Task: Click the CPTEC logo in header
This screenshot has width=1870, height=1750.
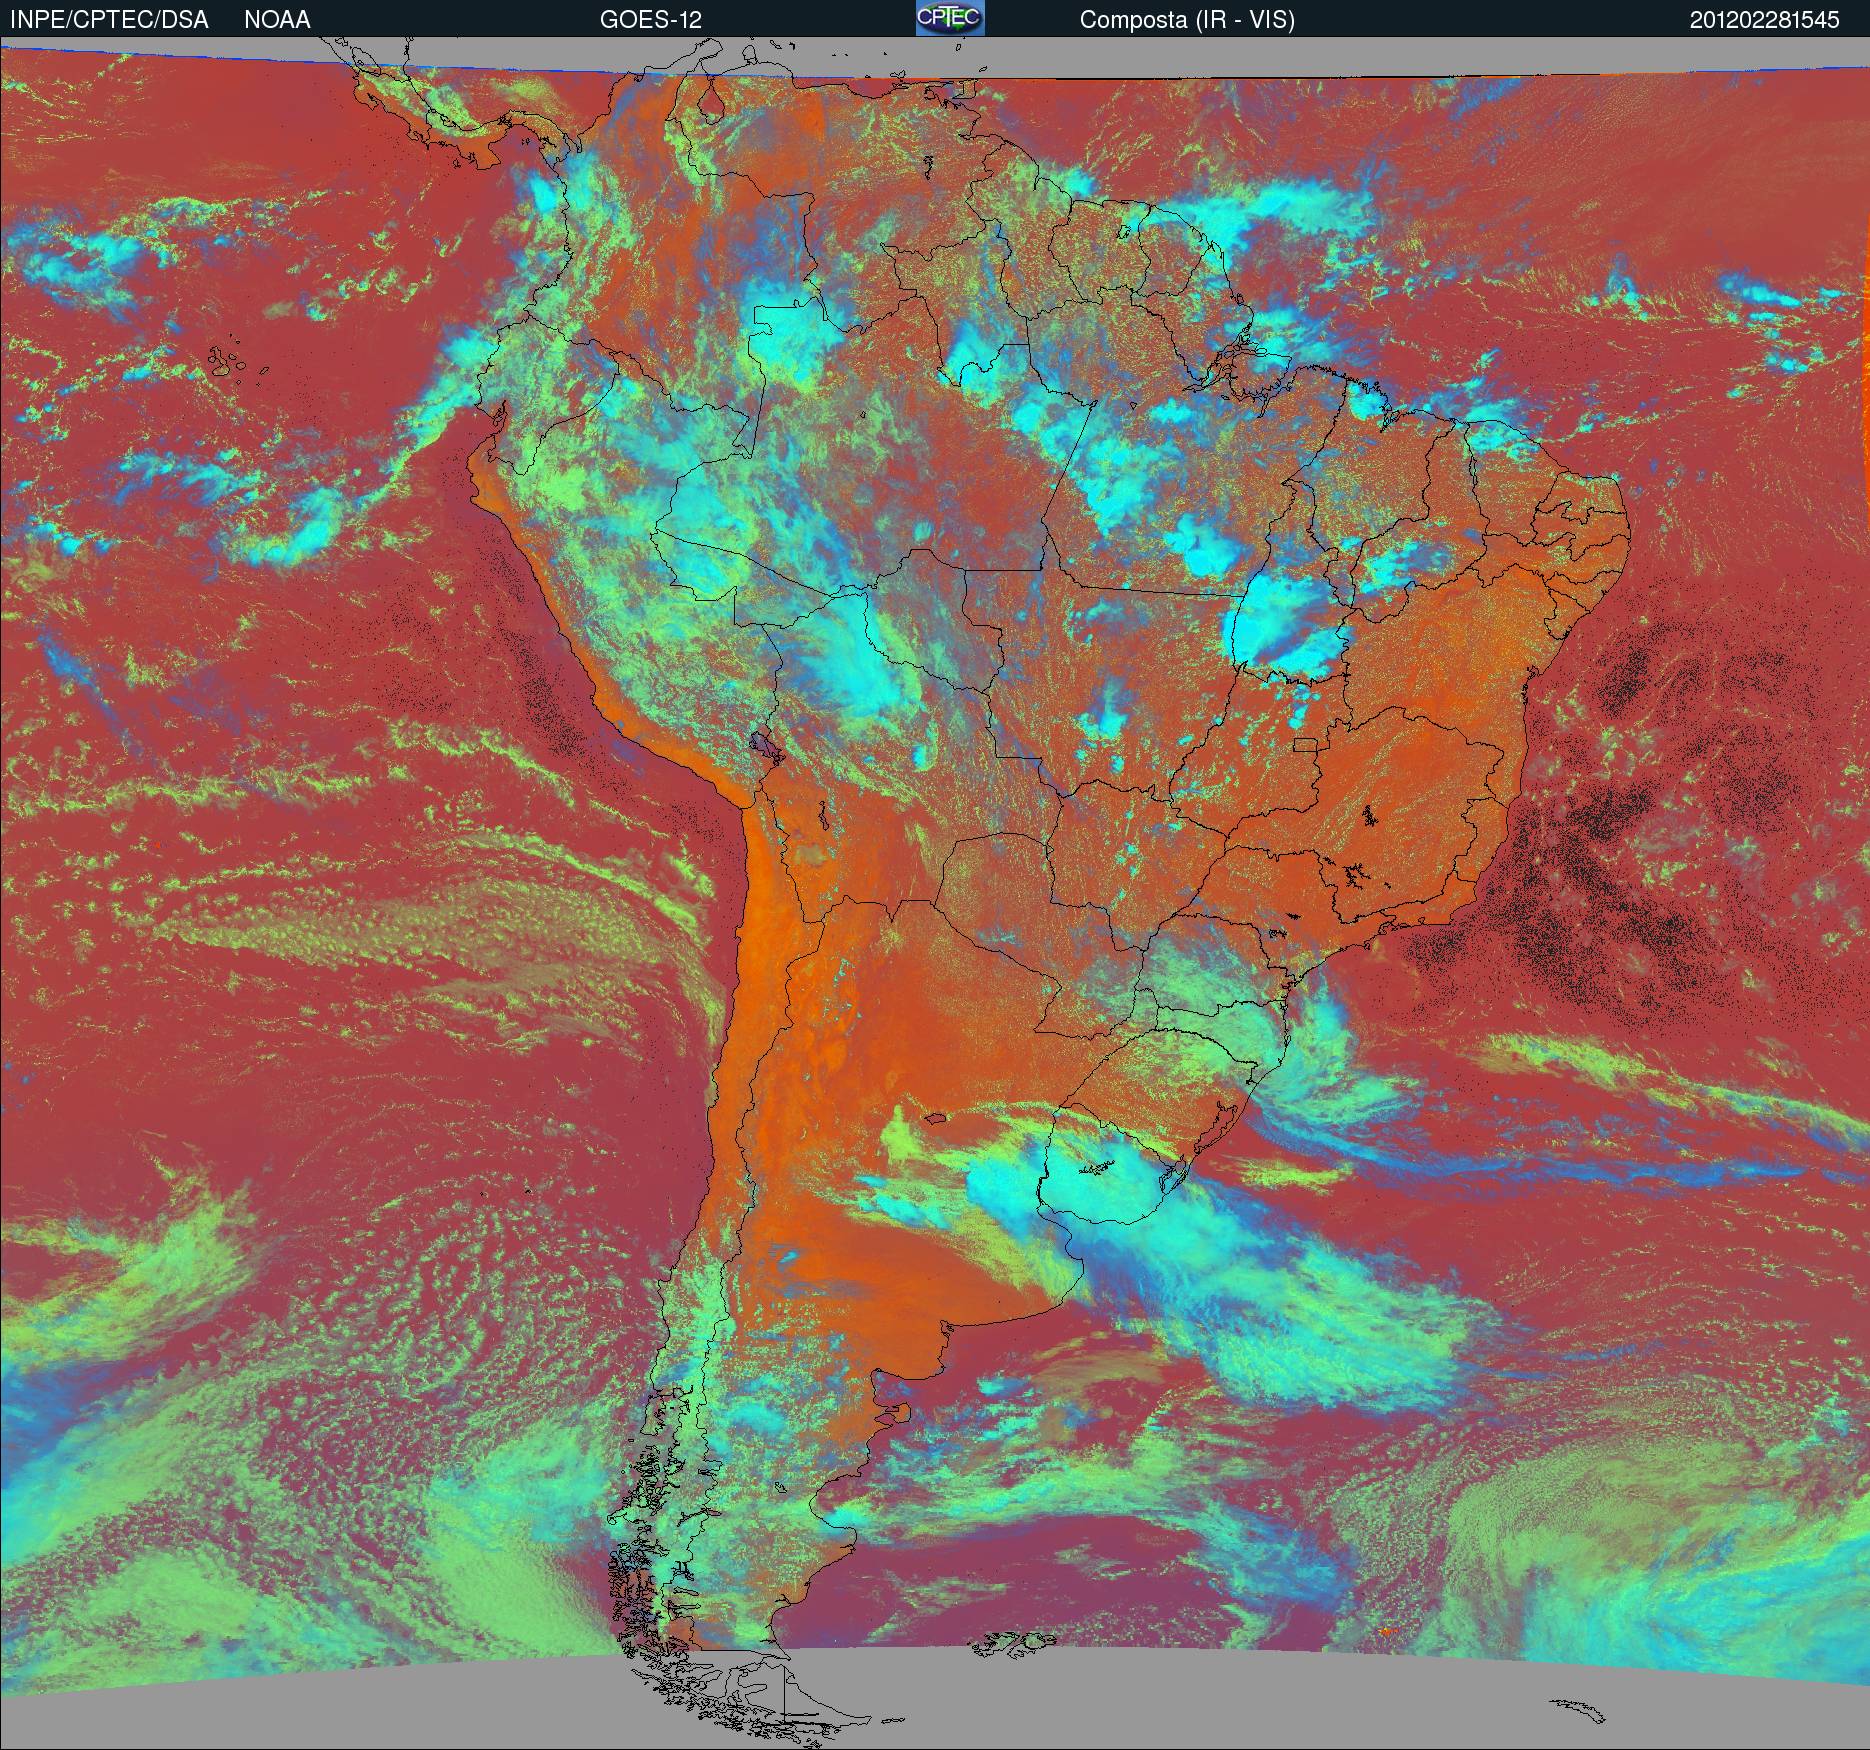Action: coord(950,18)
